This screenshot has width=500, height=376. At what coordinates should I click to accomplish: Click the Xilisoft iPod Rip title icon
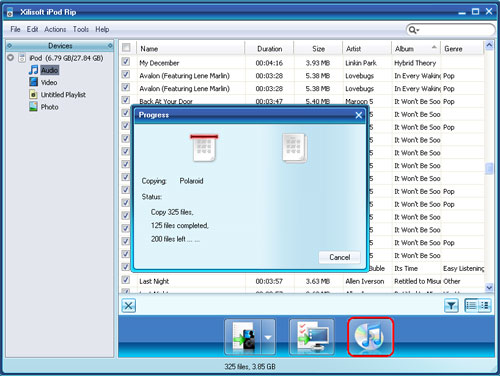coord(10,12)
